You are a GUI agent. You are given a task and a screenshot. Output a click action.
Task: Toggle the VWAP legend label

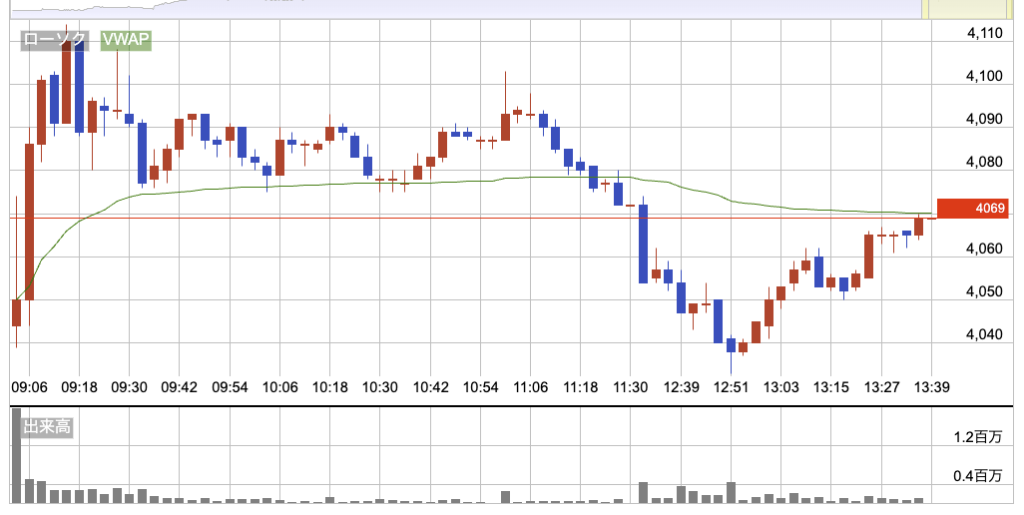click(125, 41)
